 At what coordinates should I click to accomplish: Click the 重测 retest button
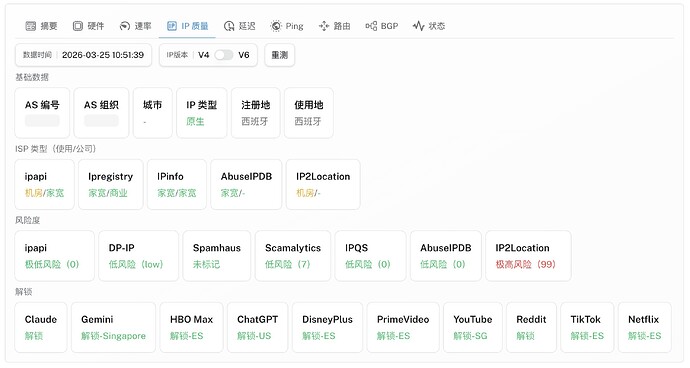click(279, 55)
